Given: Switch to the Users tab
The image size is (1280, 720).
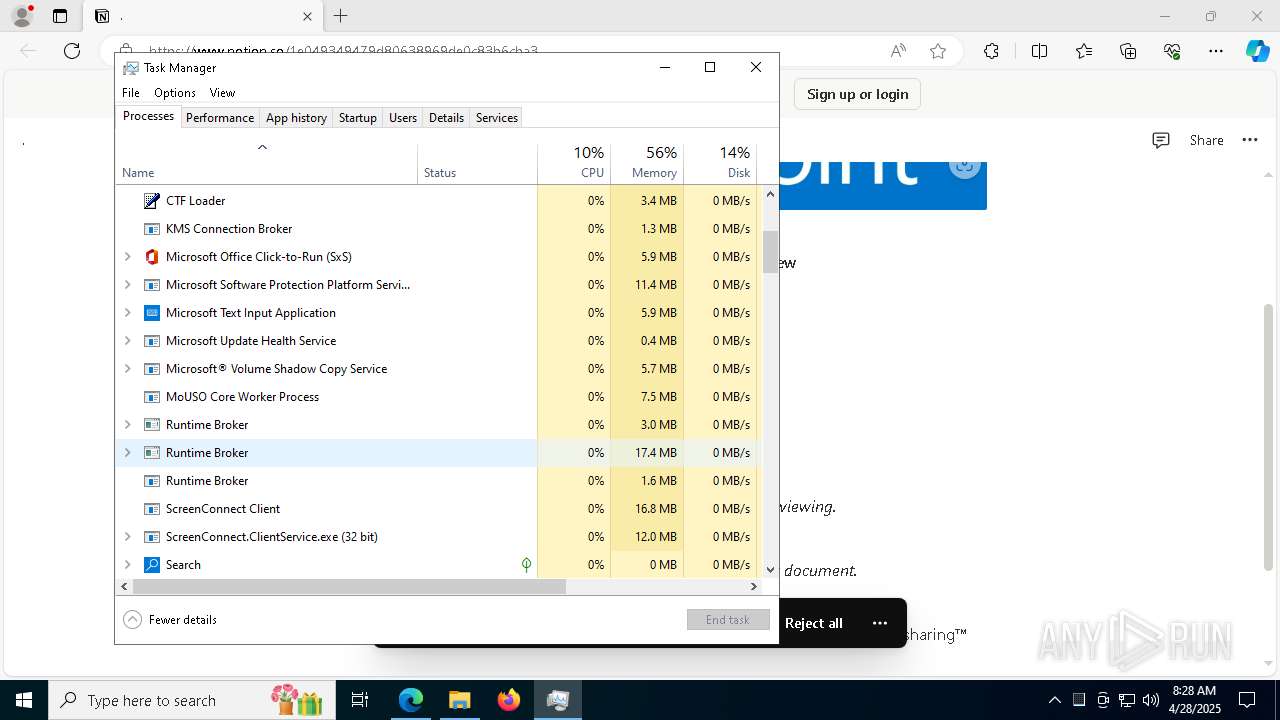Looking at the screenshot, I should (x=403, y=118).
